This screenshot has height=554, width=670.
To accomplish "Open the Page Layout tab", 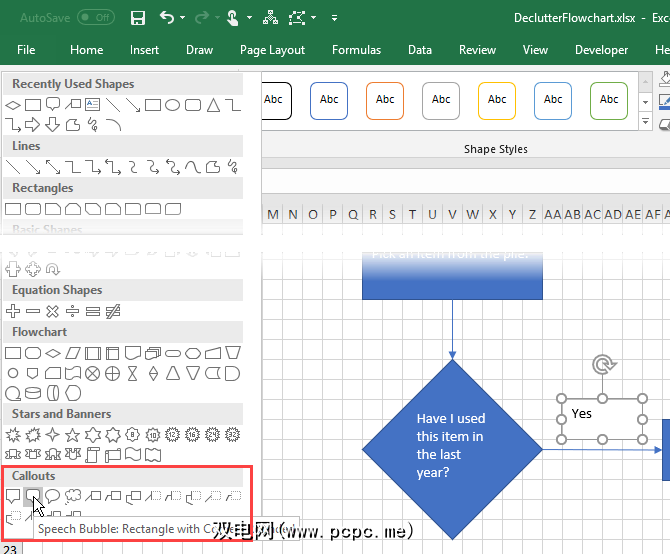I will point(272,50).
